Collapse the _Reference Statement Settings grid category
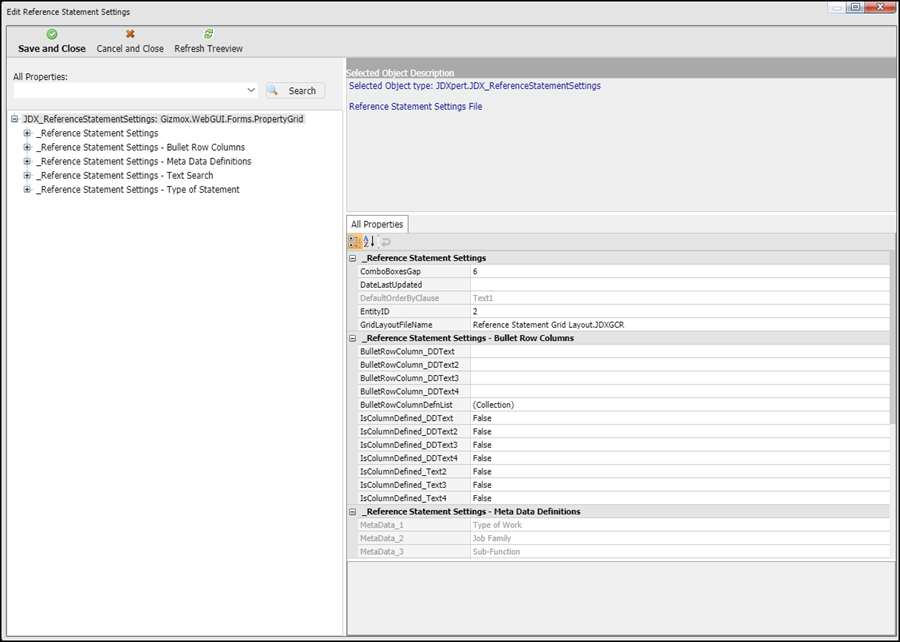Image resolution: width=900 pixels, height=642 pixels. point(353,258)
